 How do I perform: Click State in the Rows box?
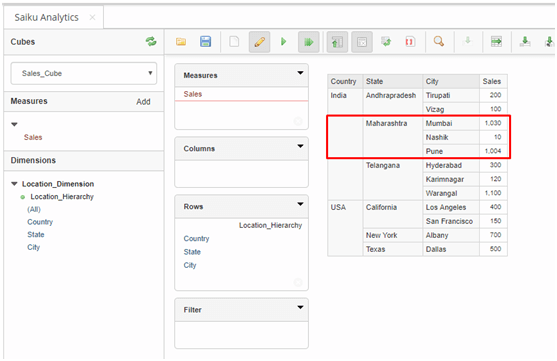coord(192,252)
